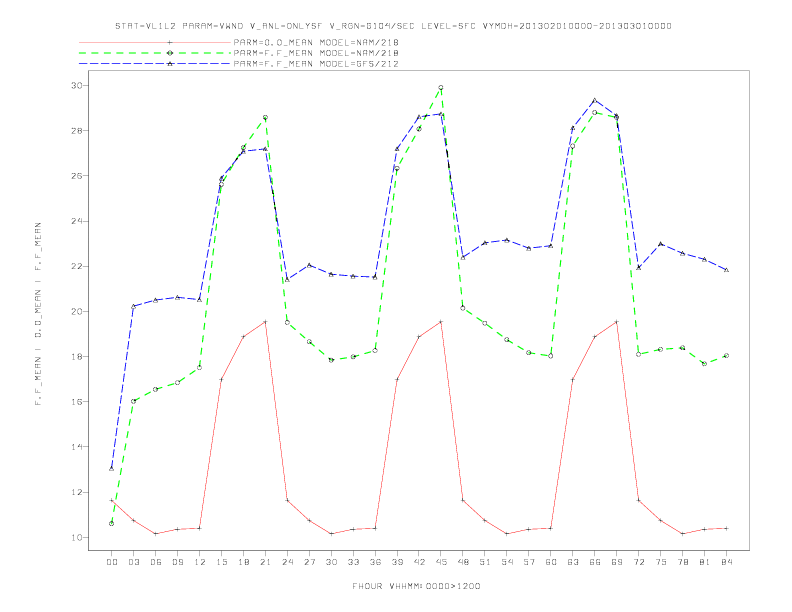Viewport: 792px width, 612px height.
Task: Click x-axis tick label 36
Action: coord(375,562)
